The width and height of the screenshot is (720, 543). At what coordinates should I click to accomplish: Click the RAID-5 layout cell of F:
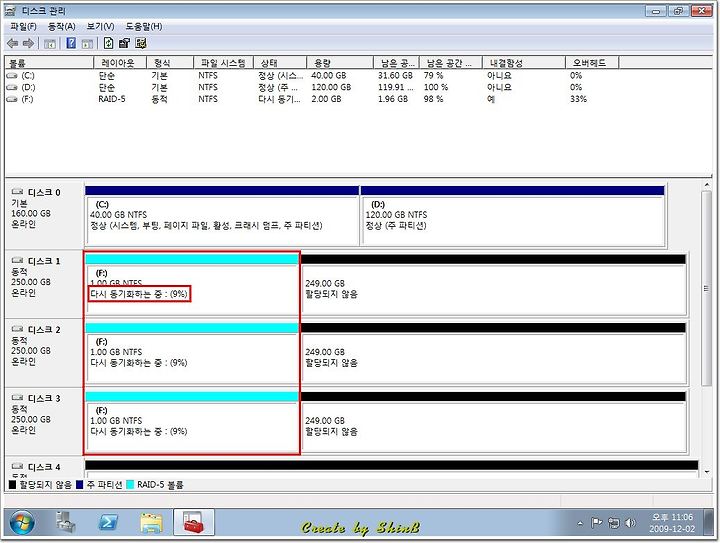pos(112,99)
